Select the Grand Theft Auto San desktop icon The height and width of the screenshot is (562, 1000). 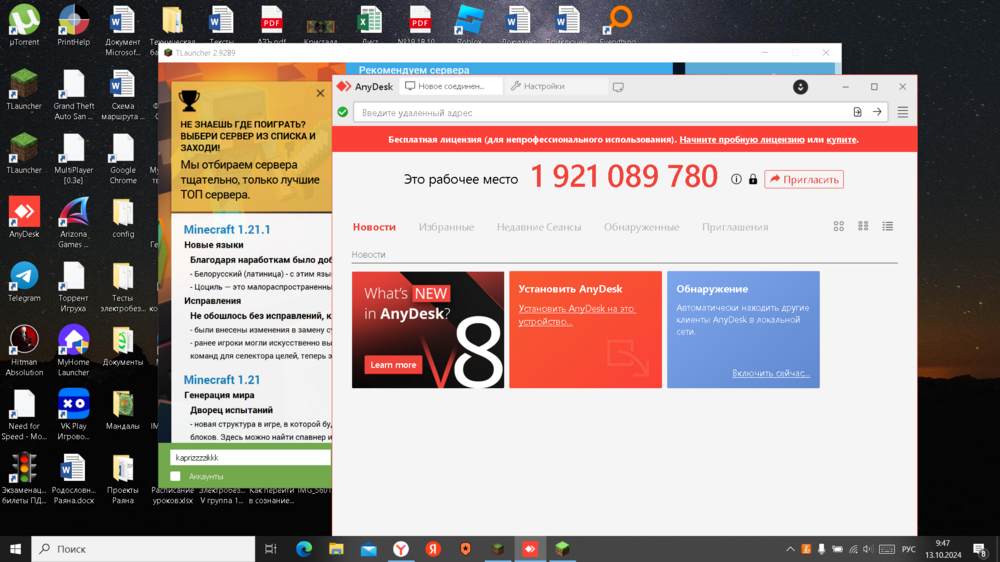pos(73,95)
